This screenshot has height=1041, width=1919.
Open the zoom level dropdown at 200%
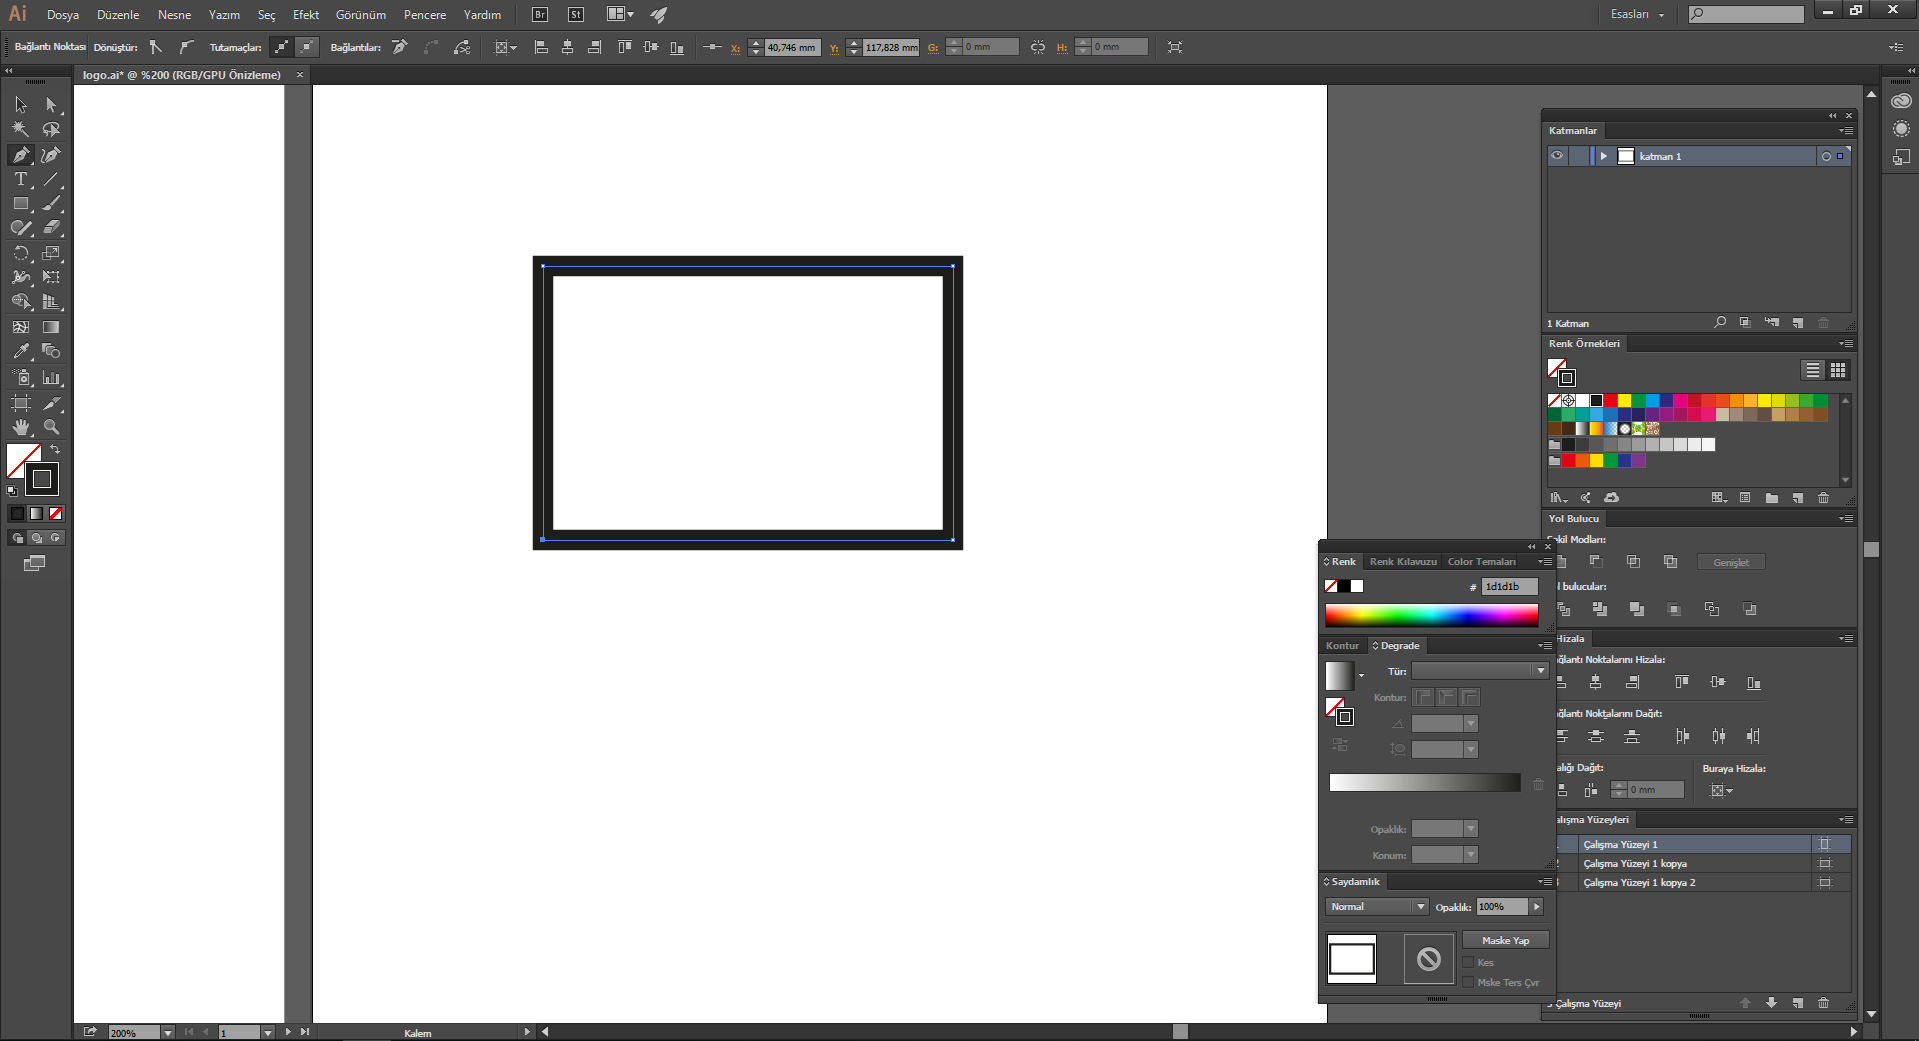(167, 1032)
